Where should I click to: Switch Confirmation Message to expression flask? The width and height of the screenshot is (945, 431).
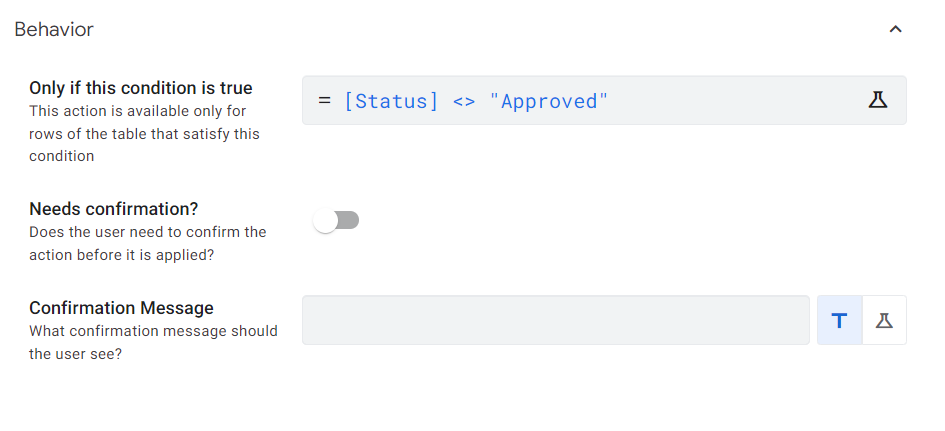pyautogui.click(x=884, y=320)
